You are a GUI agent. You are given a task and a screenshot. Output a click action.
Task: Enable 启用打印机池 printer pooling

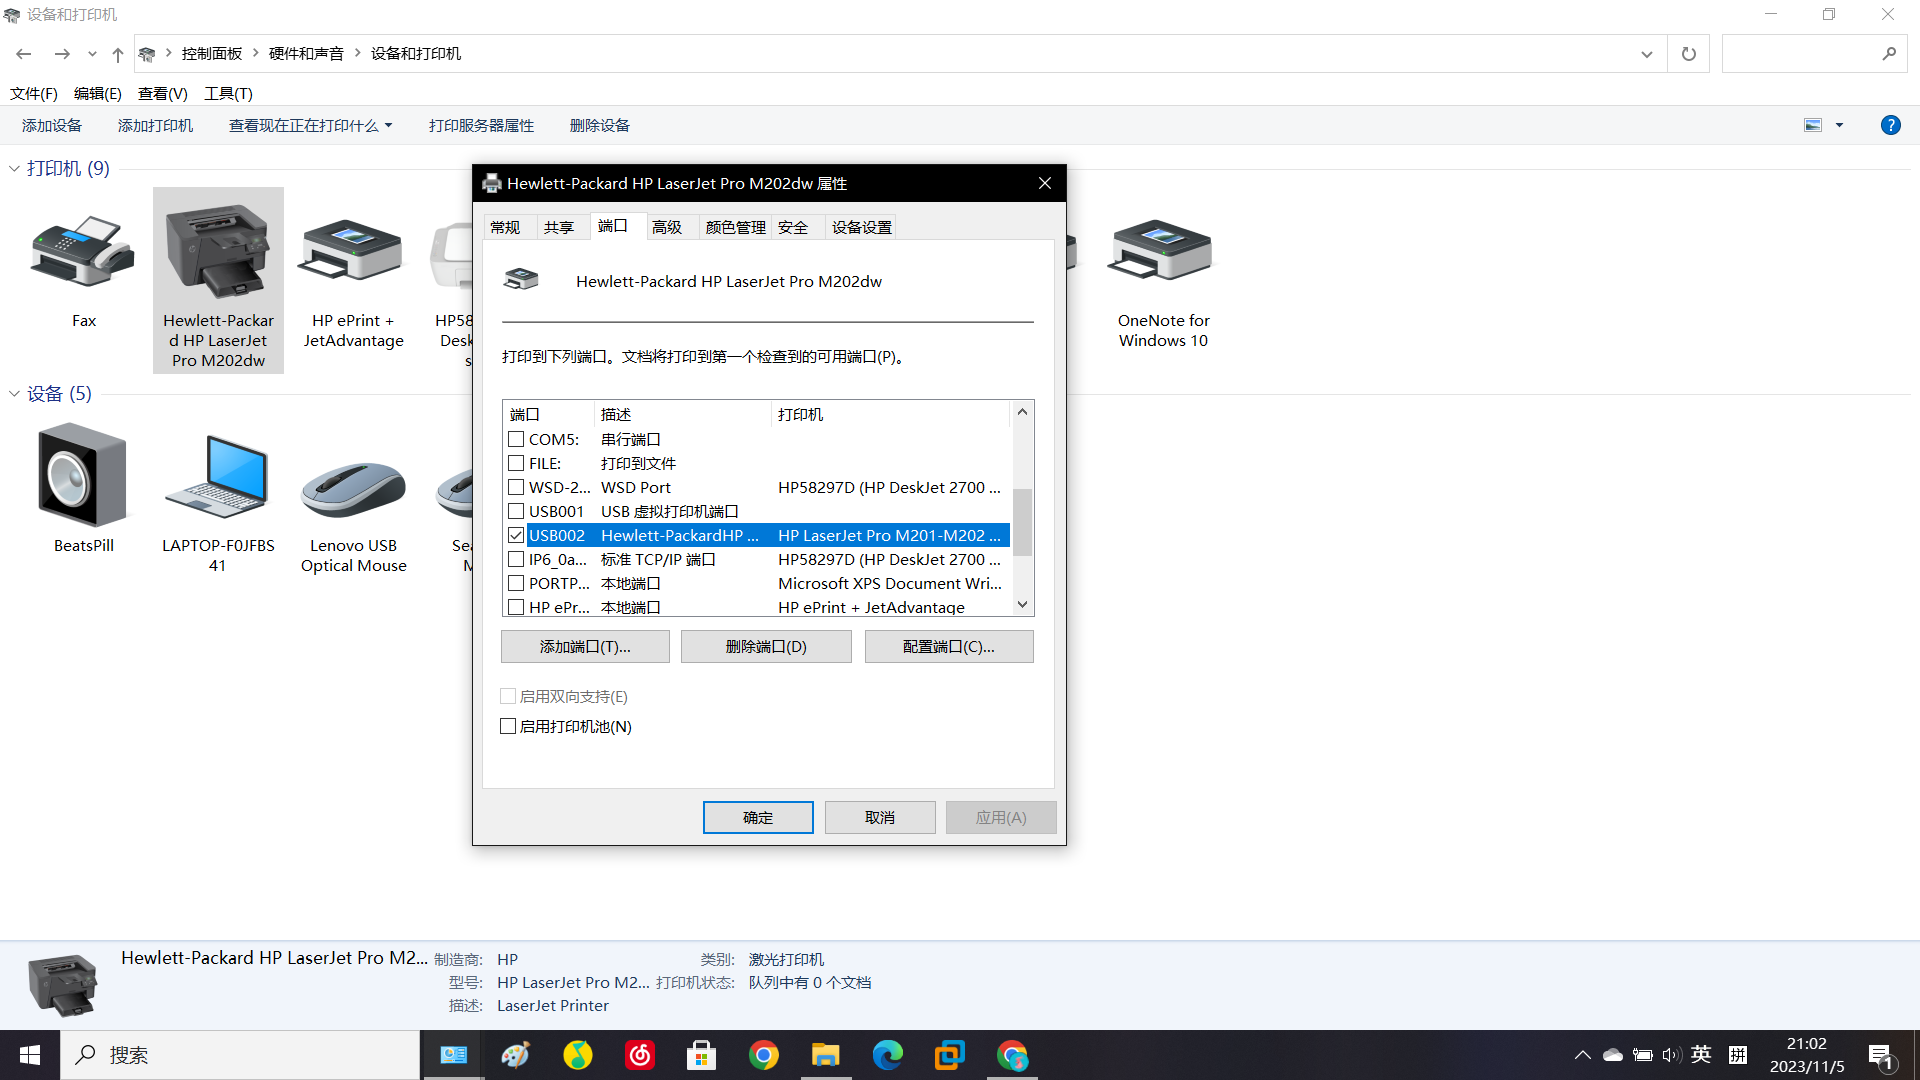[508, 726]
